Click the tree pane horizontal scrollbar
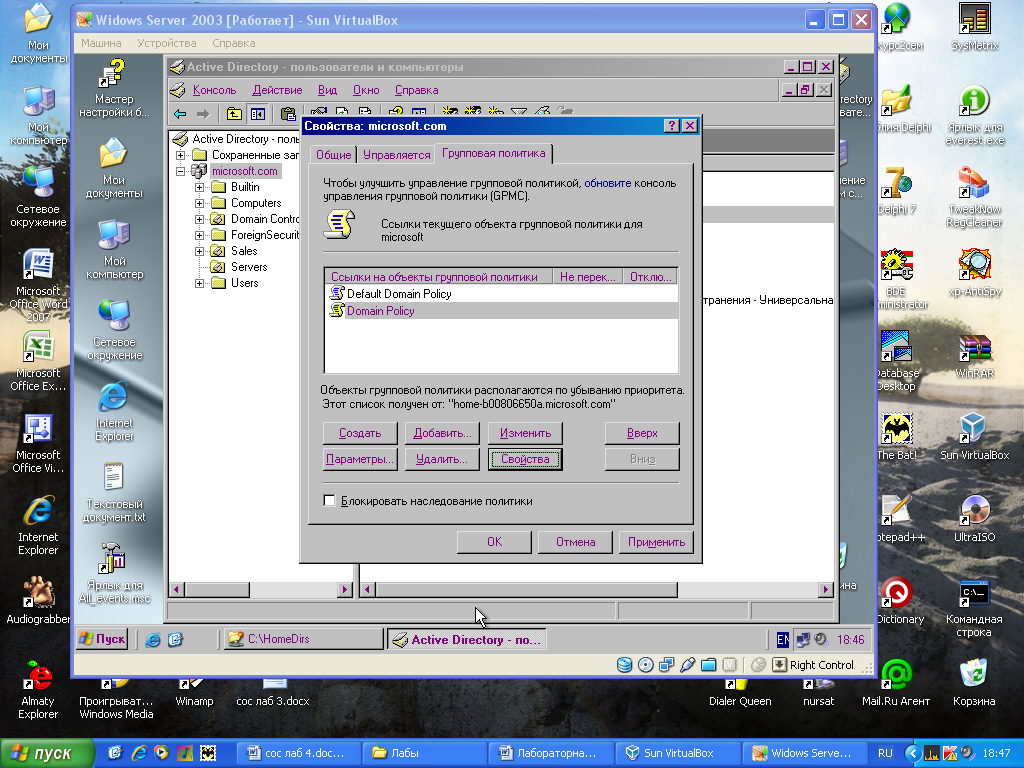Screen dimensions: 1024x768 (x=261, y=590)
